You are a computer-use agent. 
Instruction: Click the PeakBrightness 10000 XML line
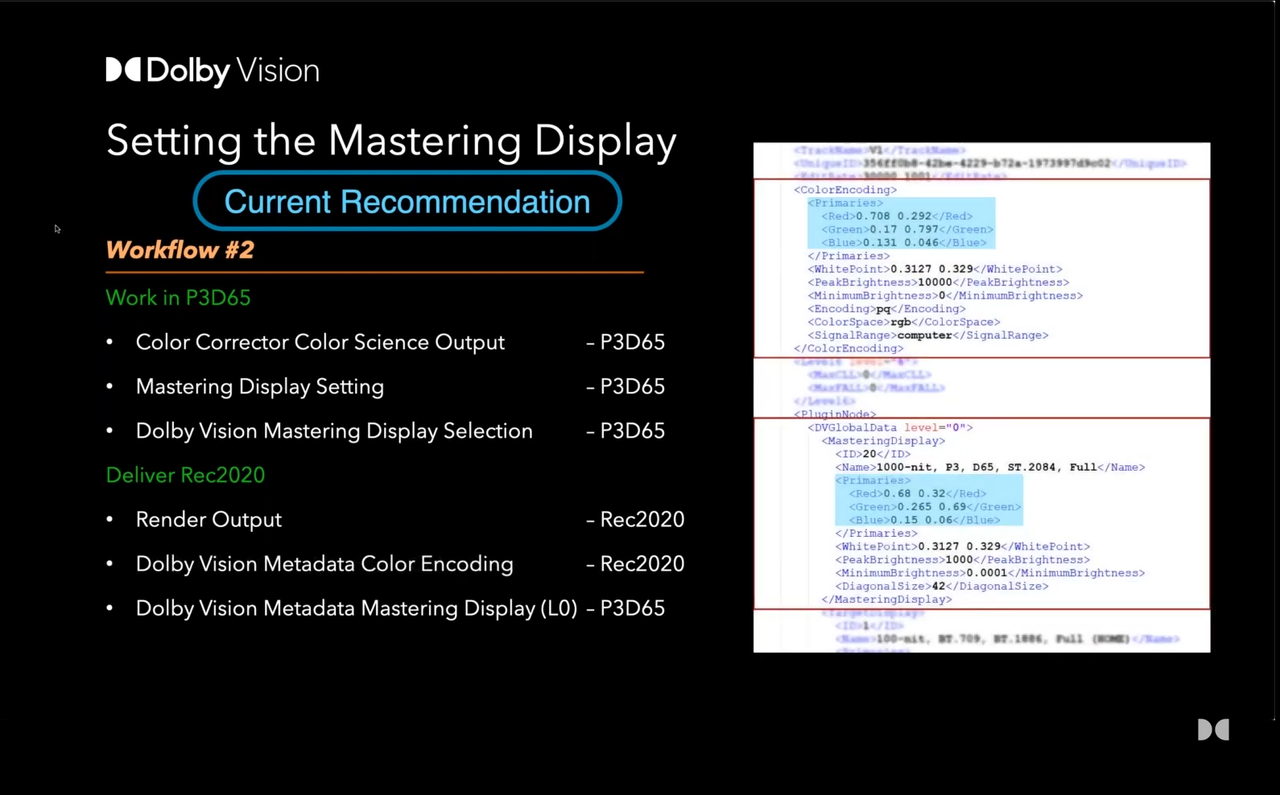[x=938, y=282]
